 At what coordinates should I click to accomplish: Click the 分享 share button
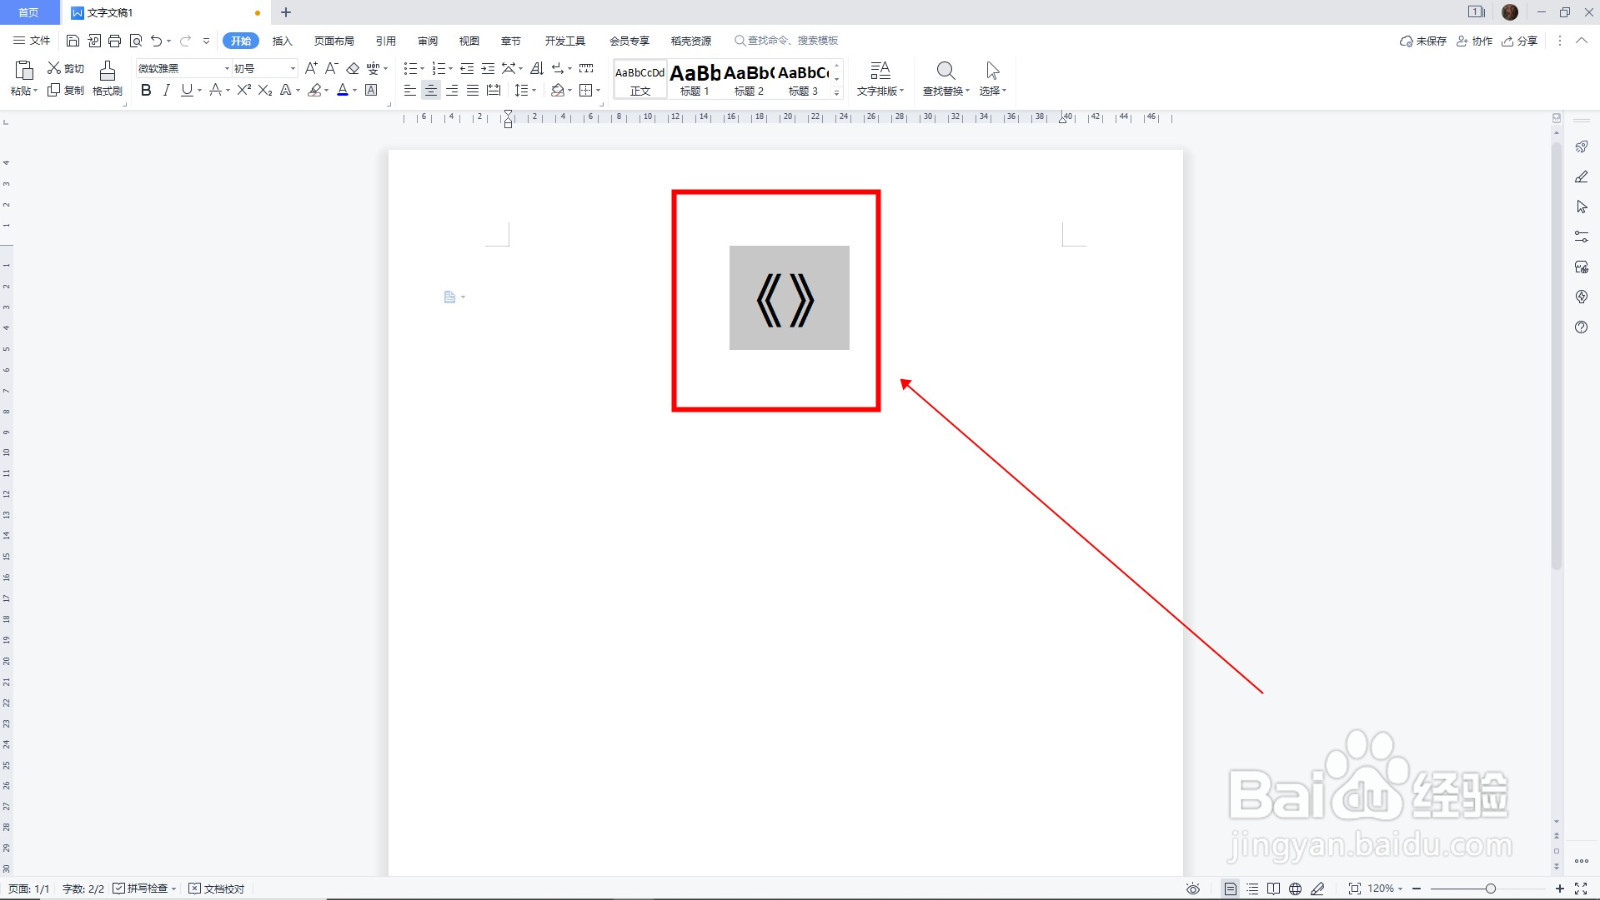[x=1520, y=41]
